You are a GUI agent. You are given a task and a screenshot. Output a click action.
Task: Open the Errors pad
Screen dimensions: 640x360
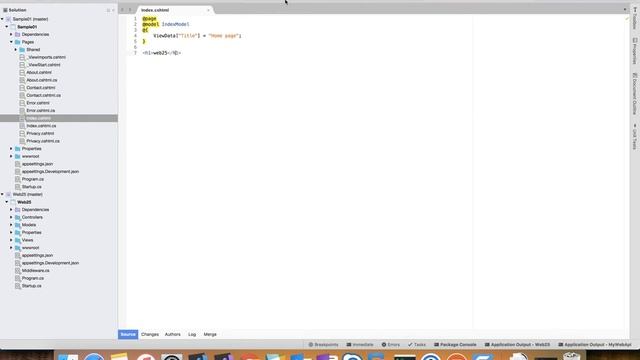coord(391,345)
